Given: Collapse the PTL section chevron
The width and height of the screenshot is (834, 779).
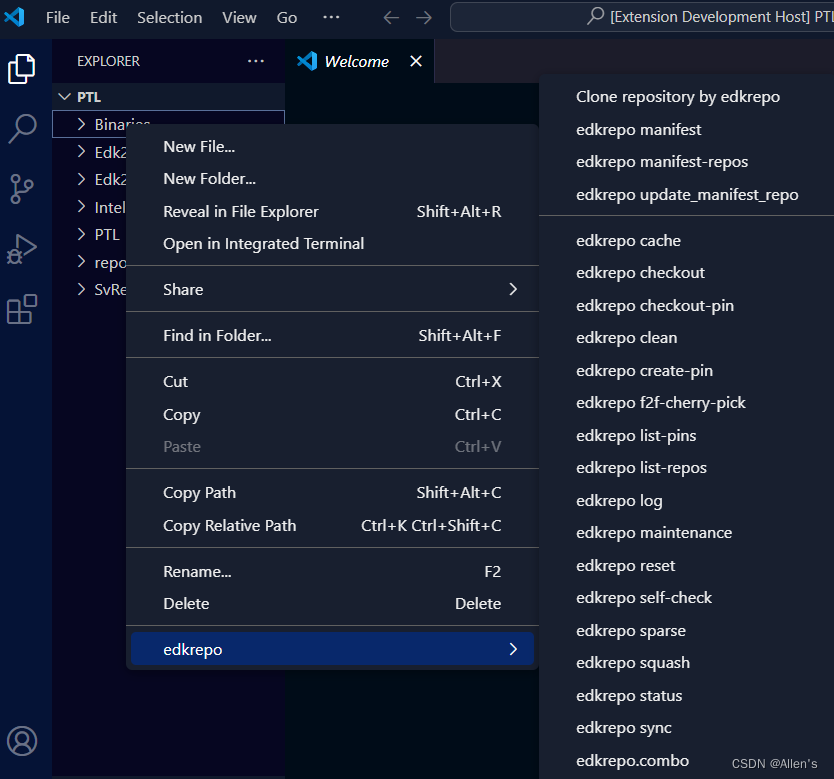Looking at the screenshot, I should (x=63, y=96).
